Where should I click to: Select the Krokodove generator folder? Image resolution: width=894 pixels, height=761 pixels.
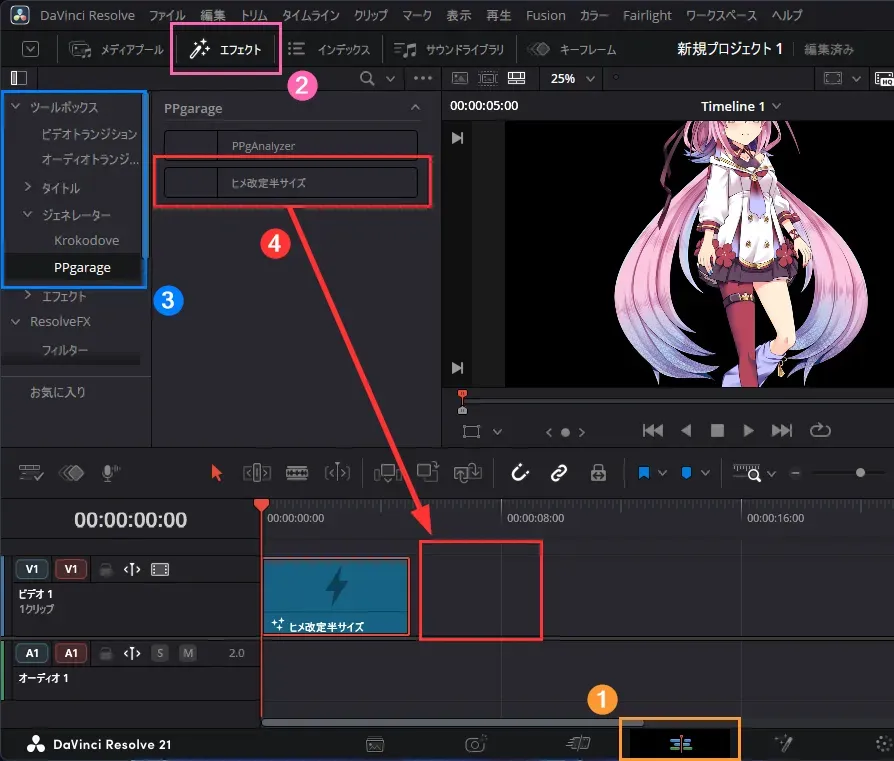(87, 241)
